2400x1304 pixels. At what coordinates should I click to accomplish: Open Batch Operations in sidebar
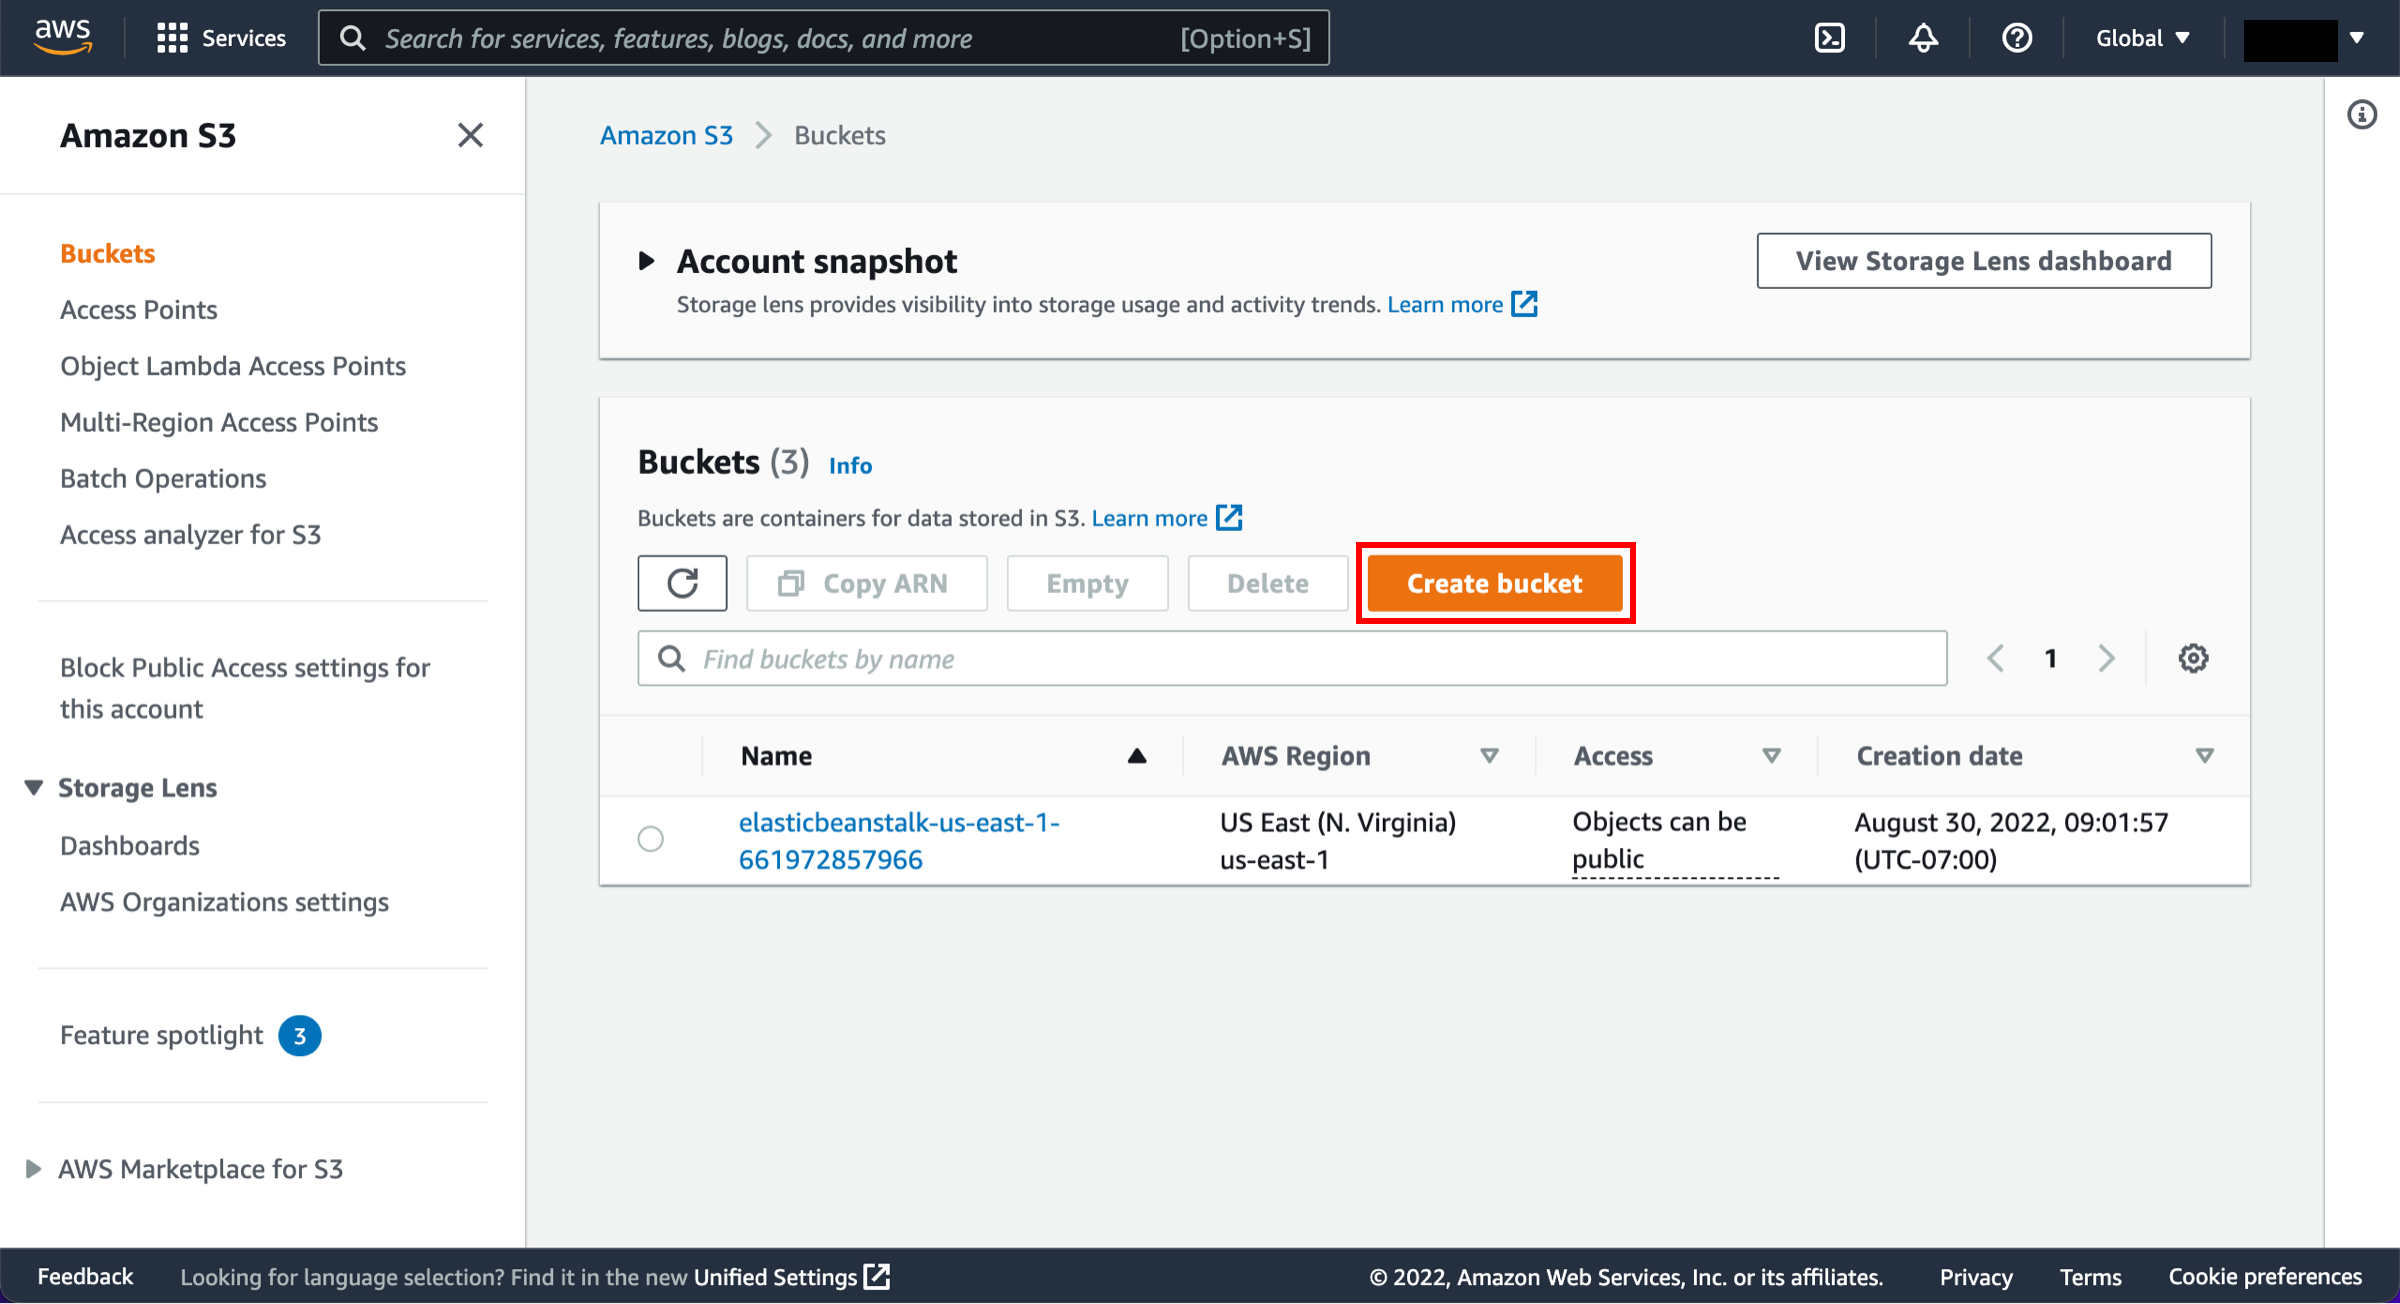[x=163, y=479]
